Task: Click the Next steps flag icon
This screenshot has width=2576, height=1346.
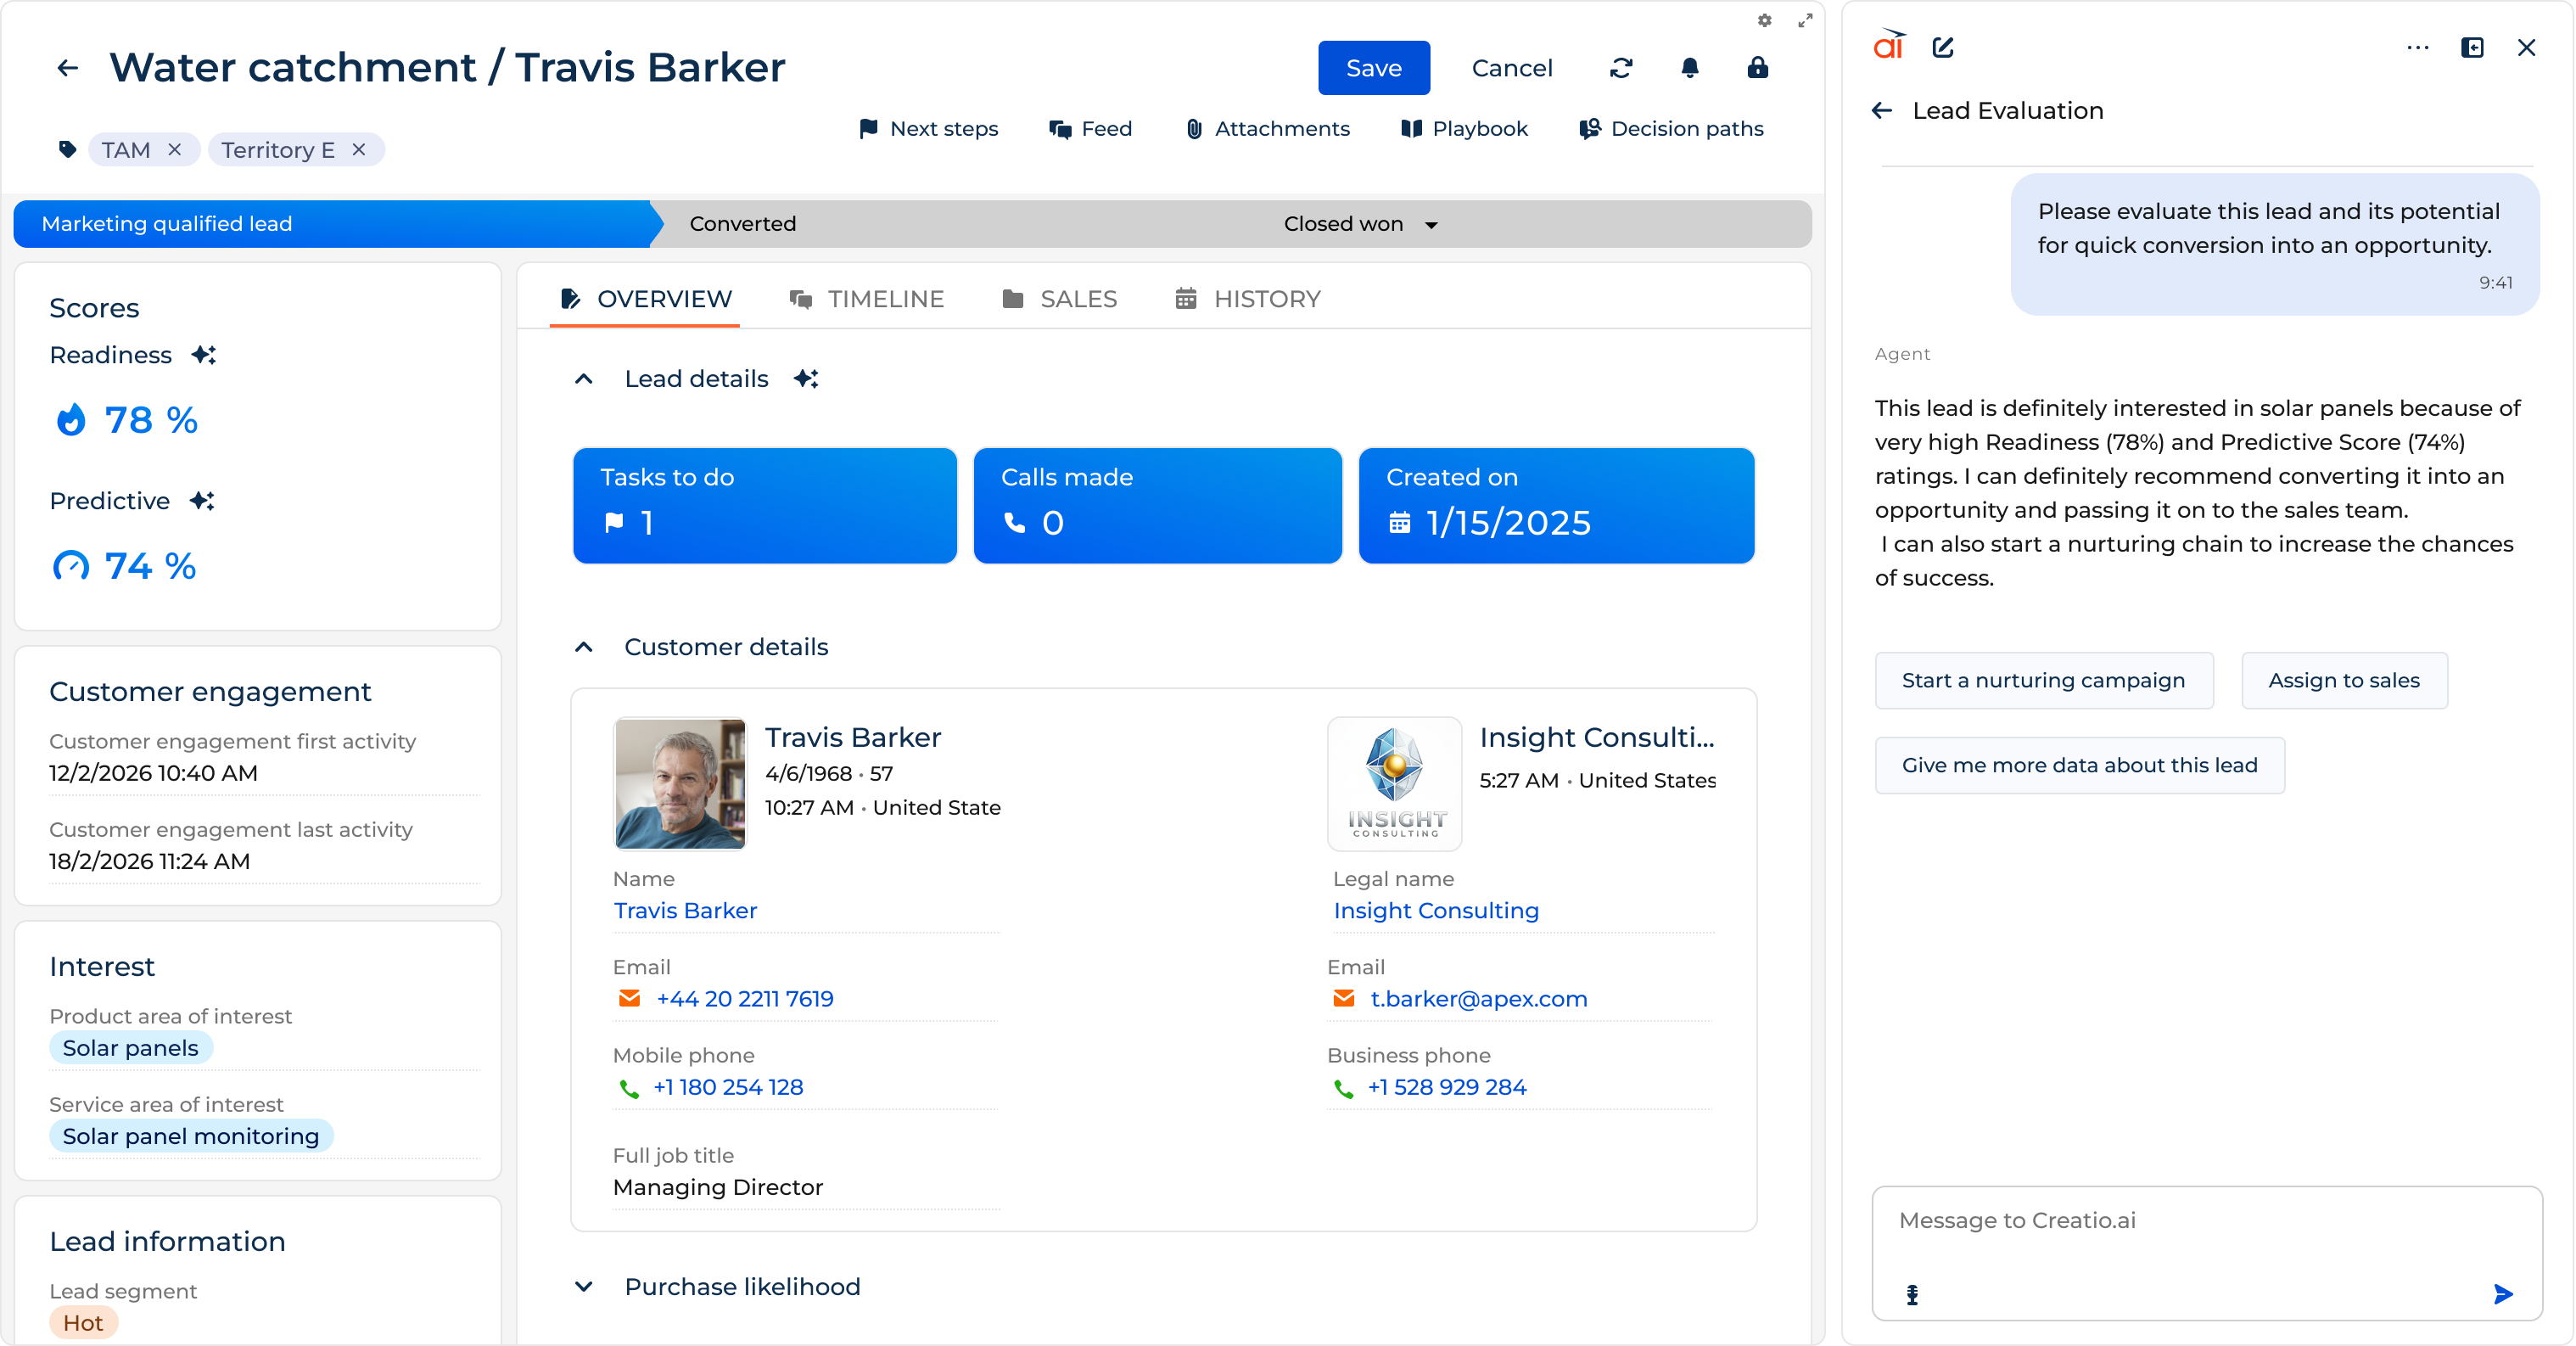Action: [869, 129]
